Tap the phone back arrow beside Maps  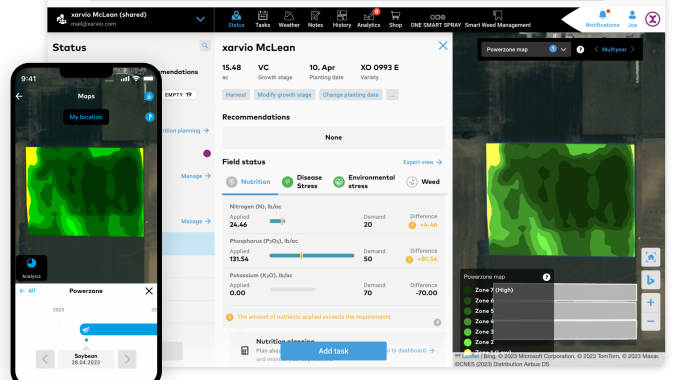19,96
